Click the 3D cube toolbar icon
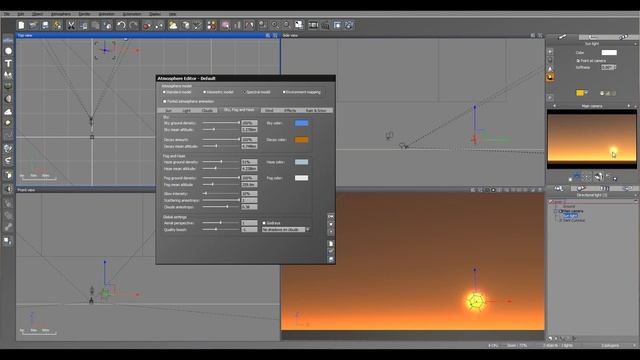Screen dimensions: 640x360 (x=185, y=25)
